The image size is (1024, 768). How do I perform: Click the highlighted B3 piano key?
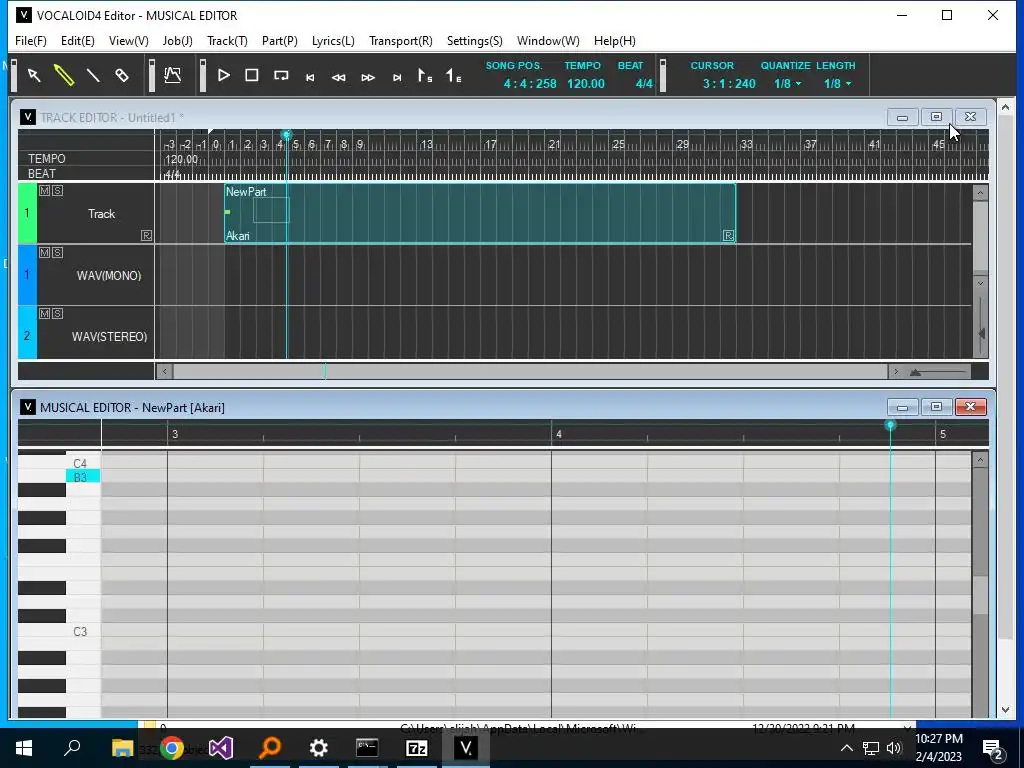coord(82,477)
